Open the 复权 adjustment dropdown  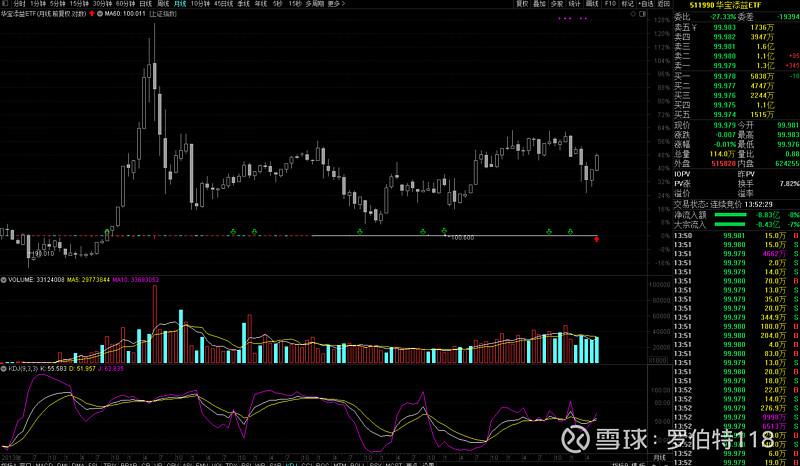point(494,4)
